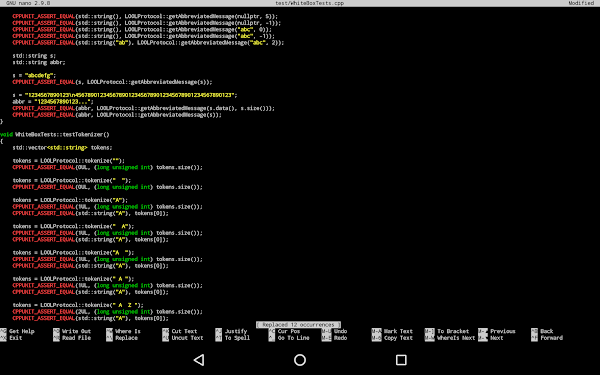
Task: Click the long s = "1234567890123\n456..." line
Action: coord(125,95)
